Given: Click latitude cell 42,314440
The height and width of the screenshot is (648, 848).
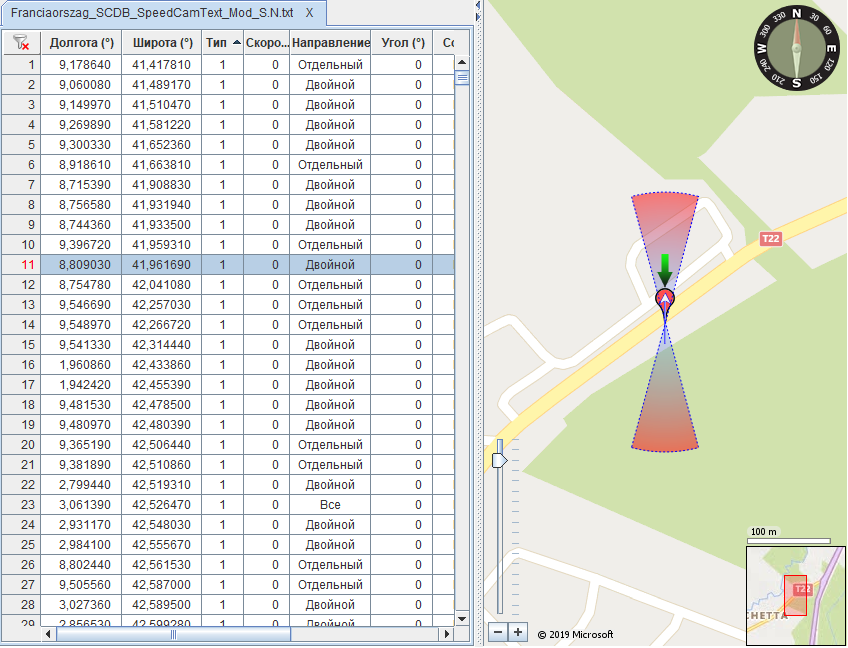Looking at the screenshot, I should (162, 345).
